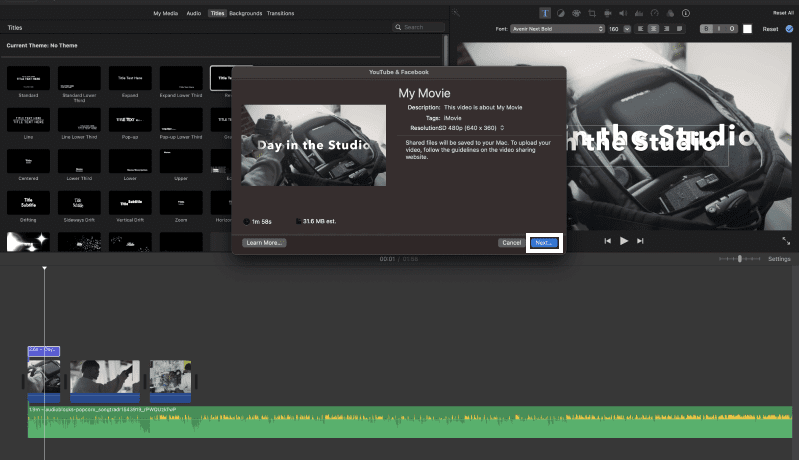Open the Avenir Next Bold font dropdown

click(x=557, y=29)
